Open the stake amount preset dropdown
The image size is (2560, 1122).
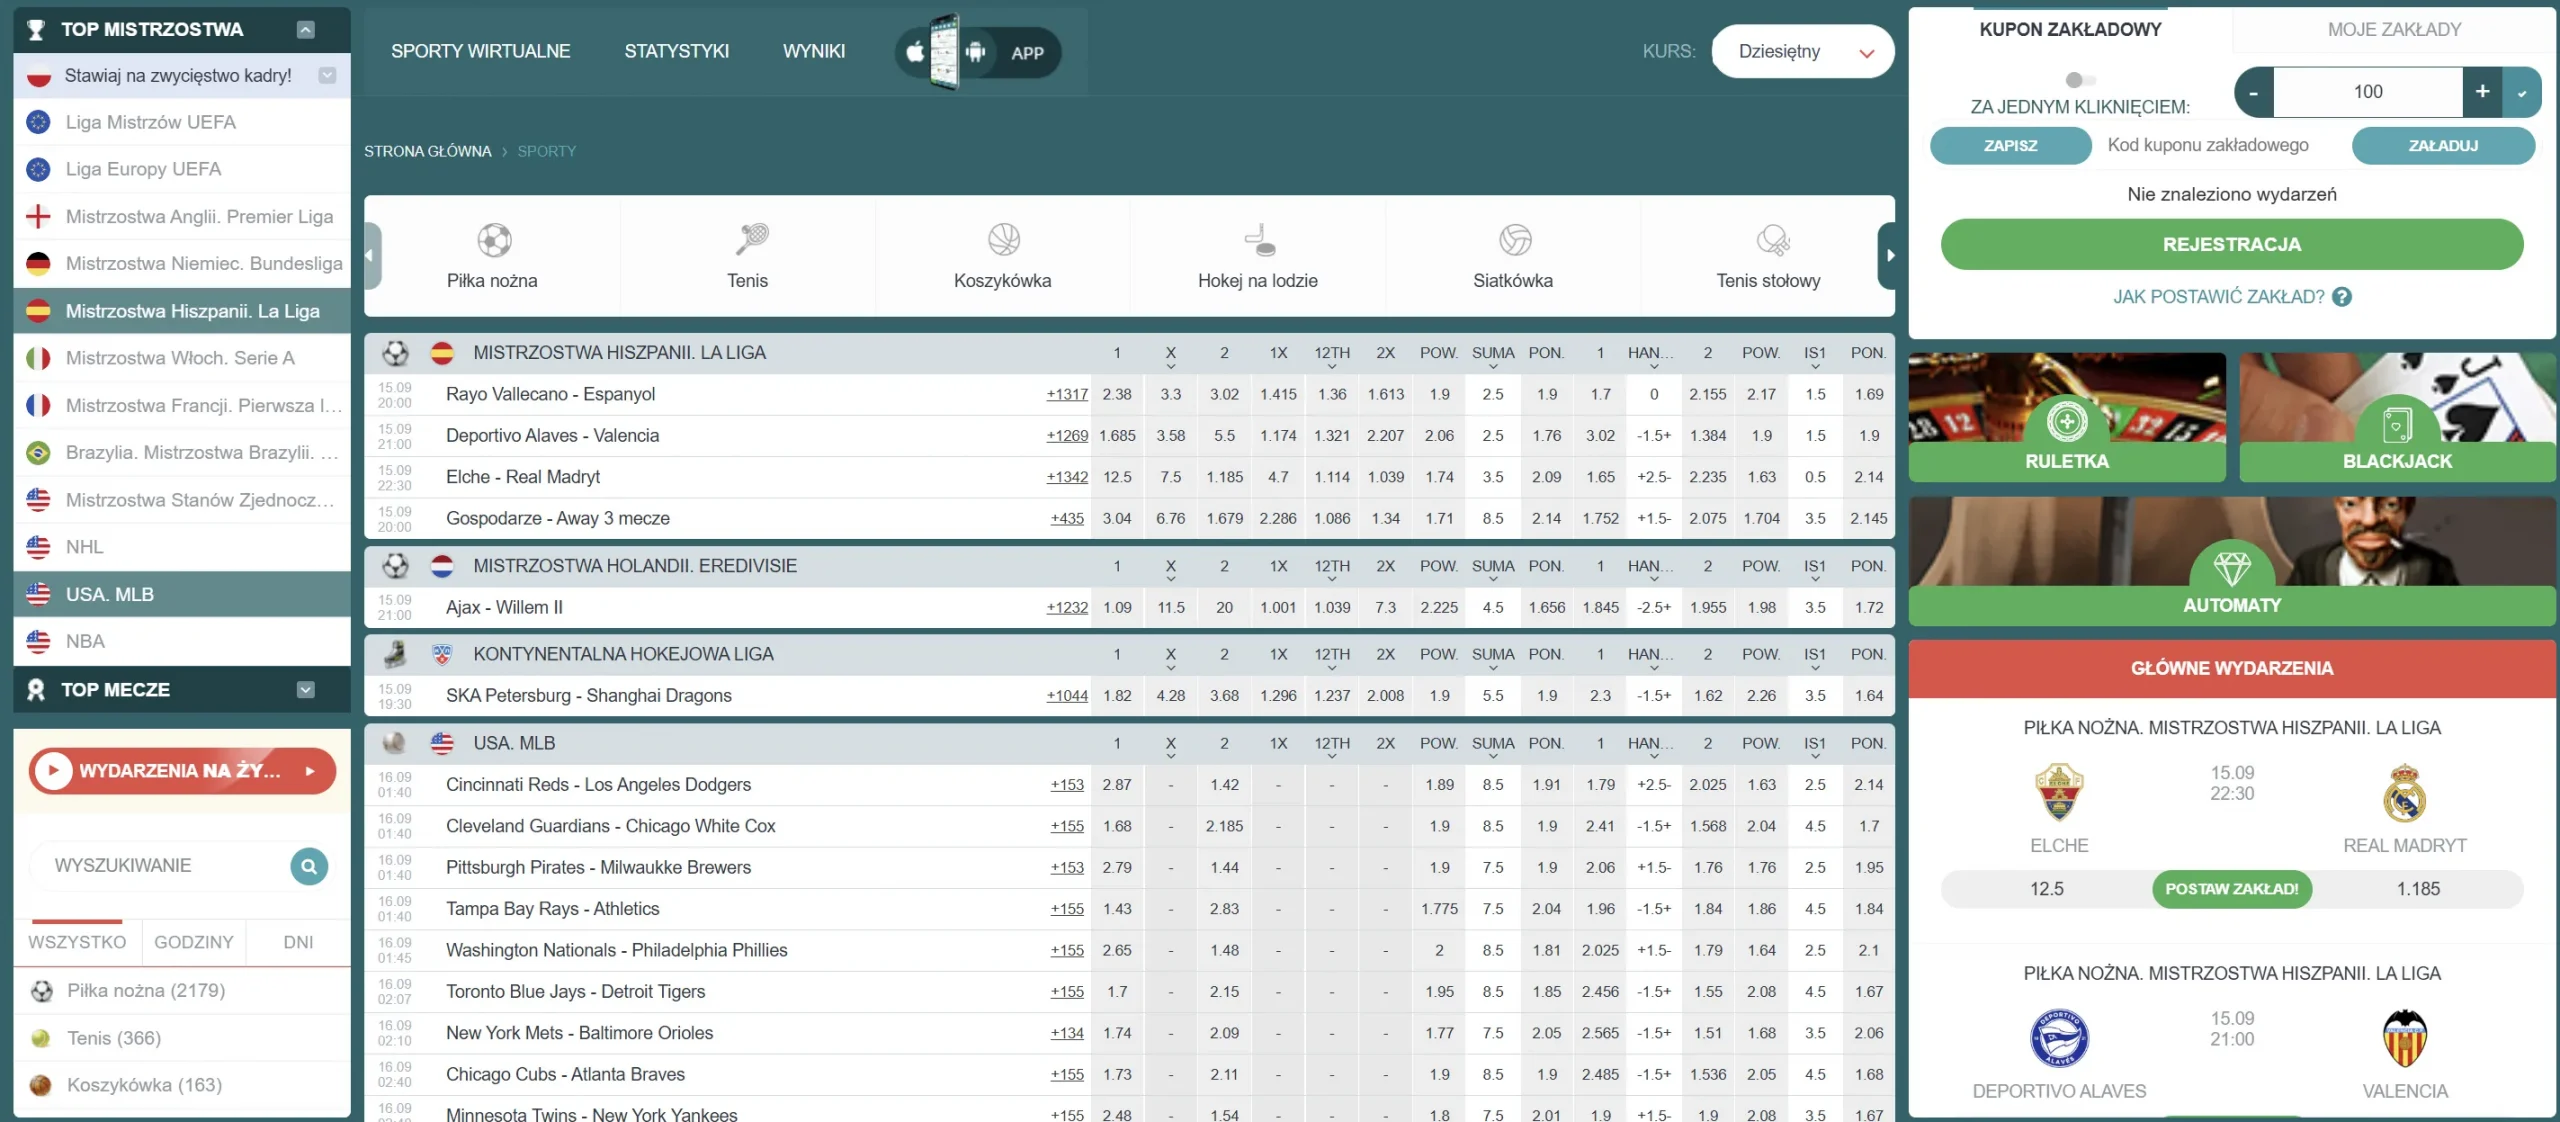click(x=2522, y=92)
